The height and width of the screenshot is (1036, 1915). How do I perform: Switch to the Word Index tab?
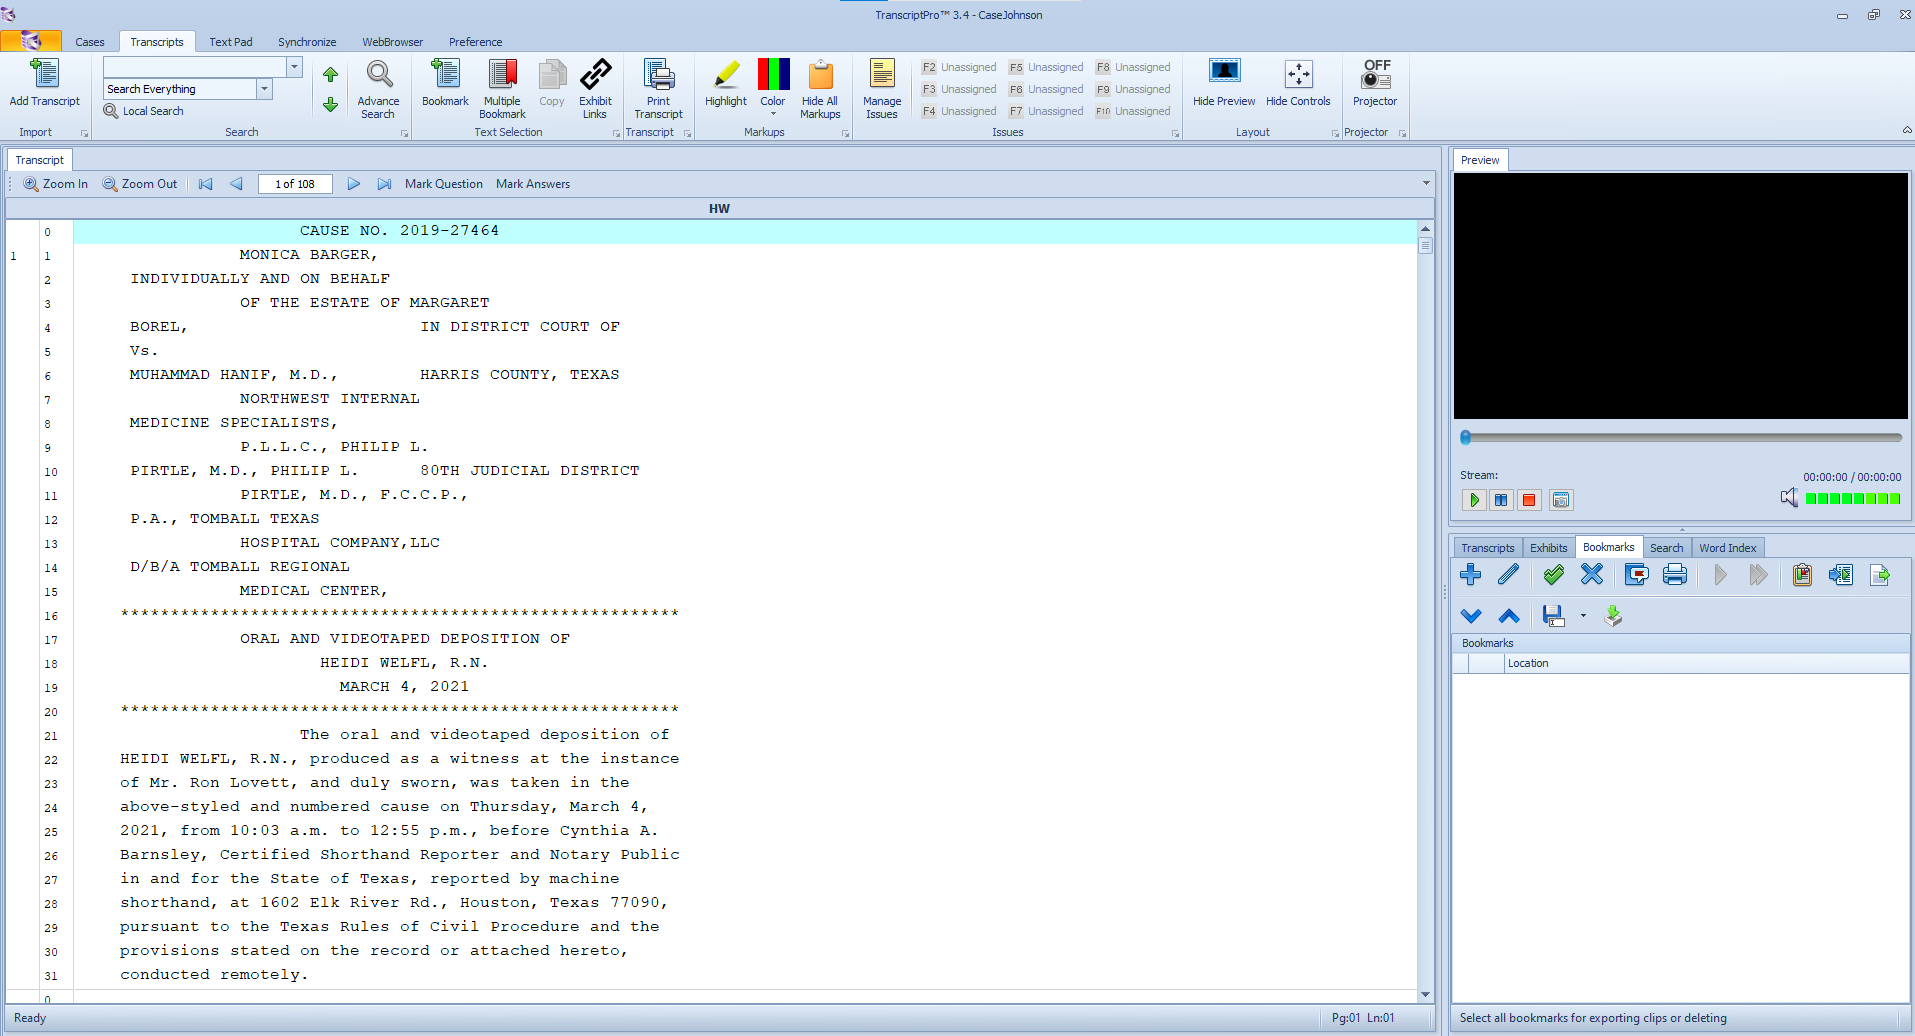click(x=1728, y=547)
